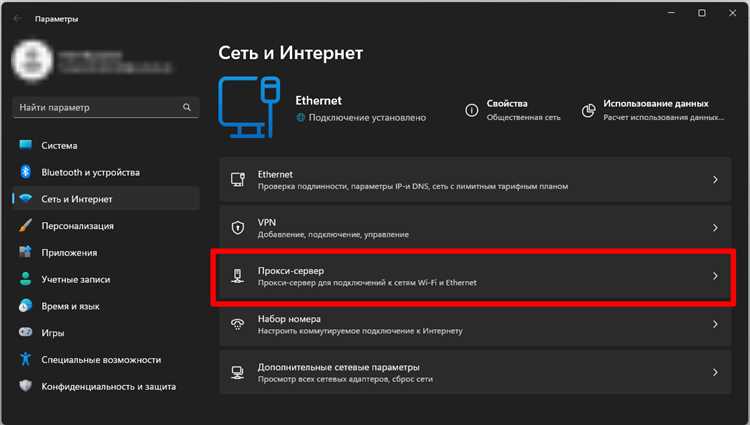This screenshot has width=750, height=425.
Task: Click the Учетные записи person icon
Action: click(x=25, y=279)
